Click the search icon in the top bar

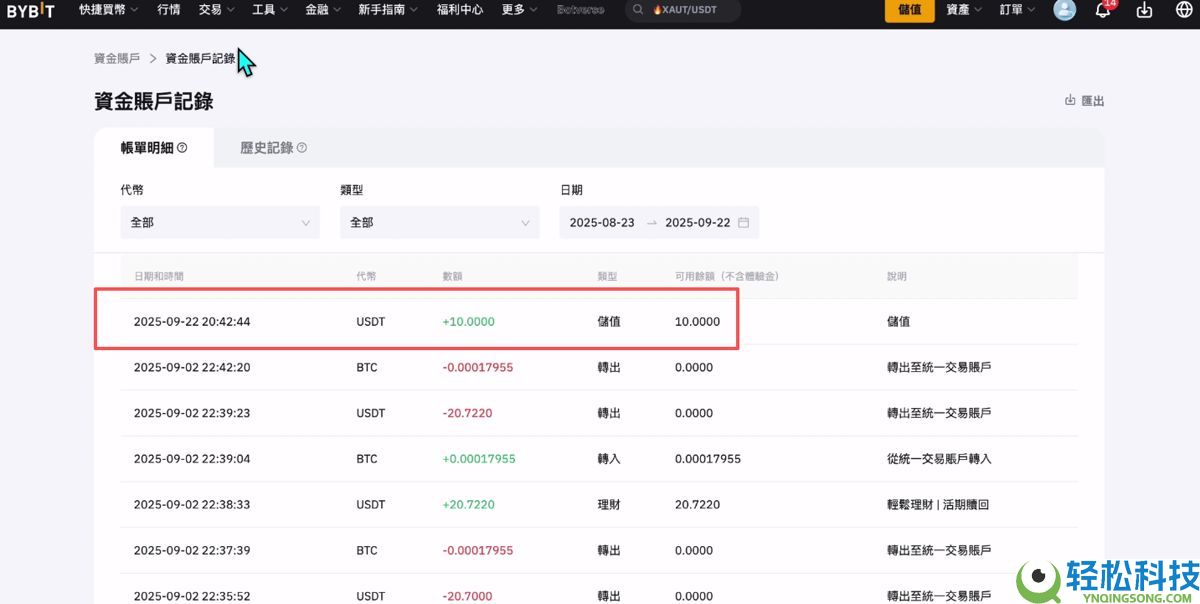[638, 10]
